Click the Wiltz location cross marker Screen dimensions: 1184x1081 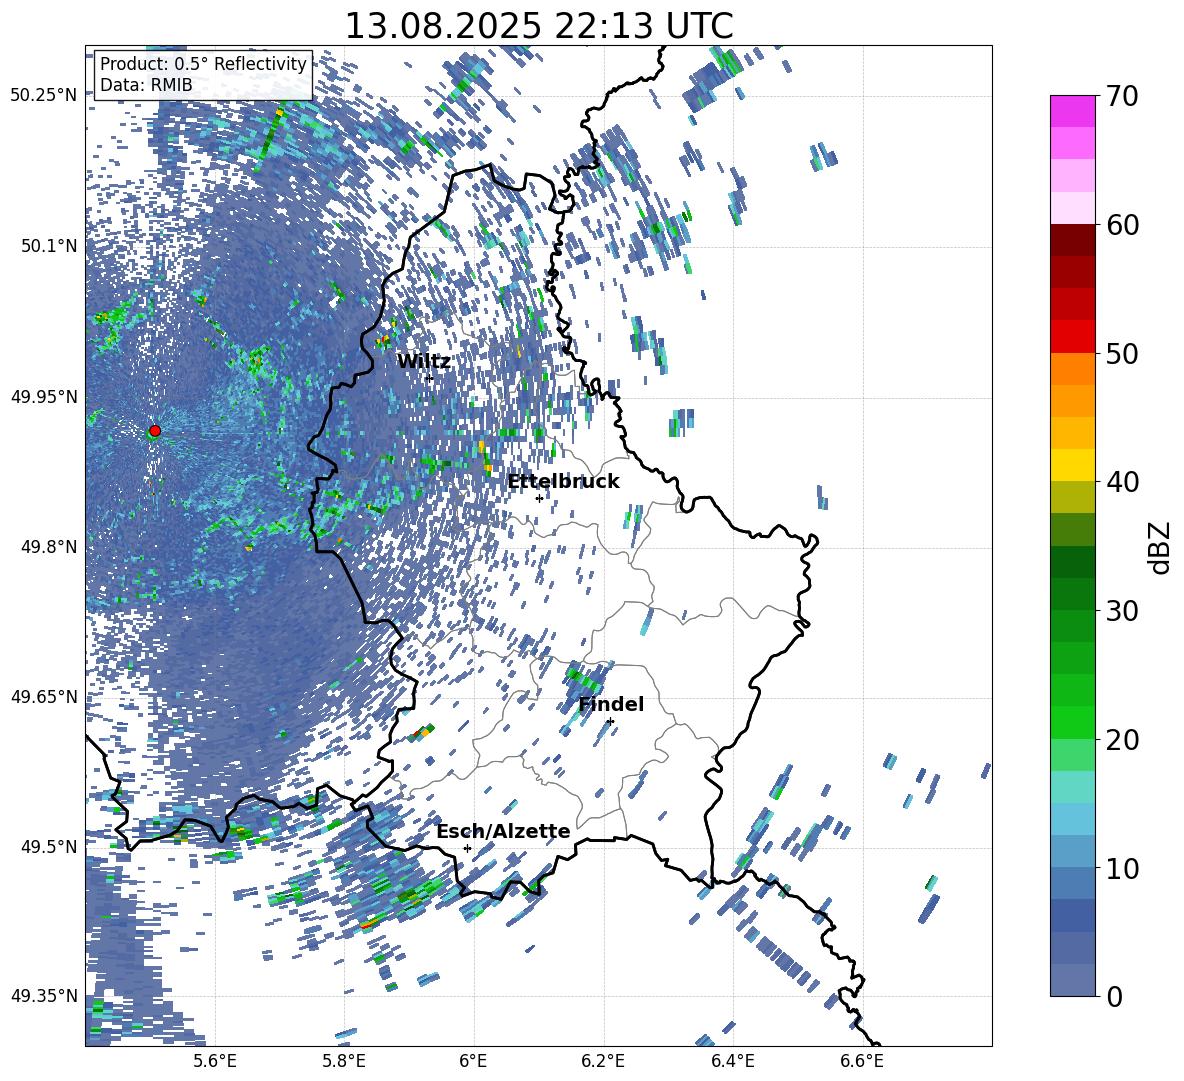click(x=429, y=378)
